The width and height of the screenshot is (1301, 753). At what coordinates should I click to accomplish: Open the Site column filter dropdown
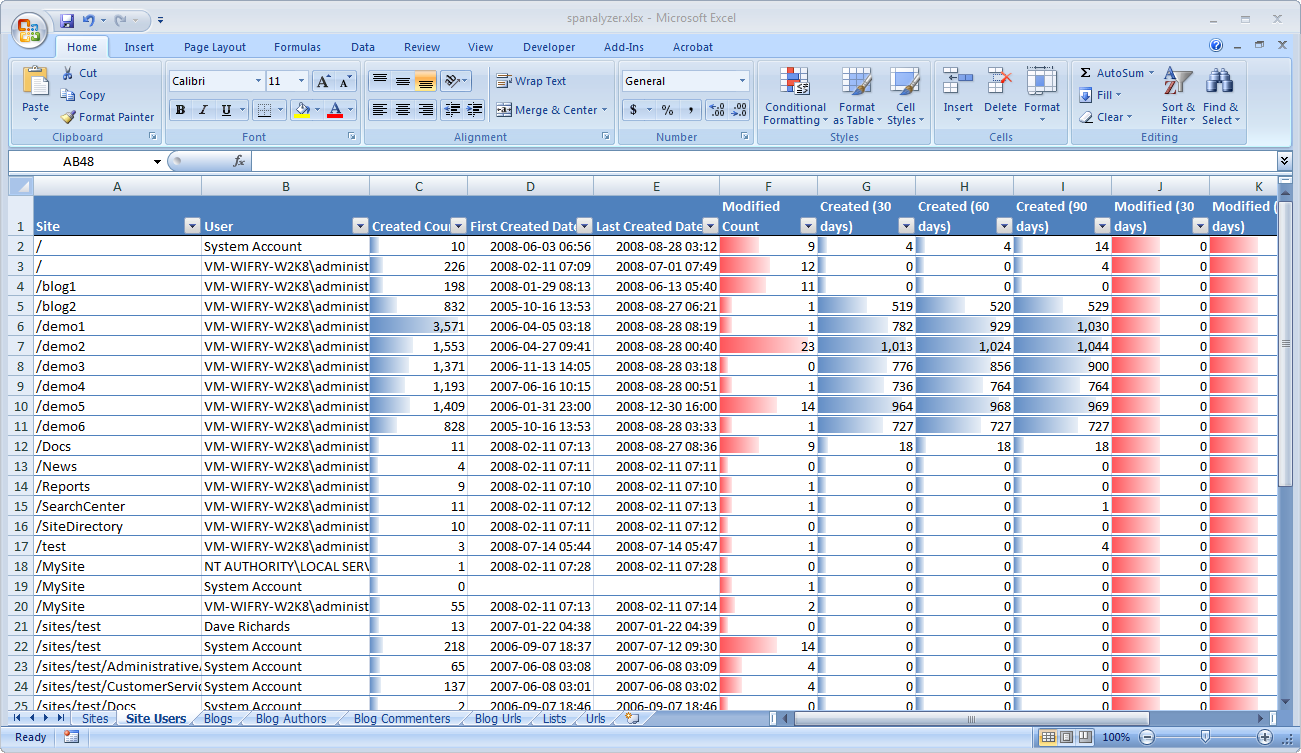click(192, 226)
